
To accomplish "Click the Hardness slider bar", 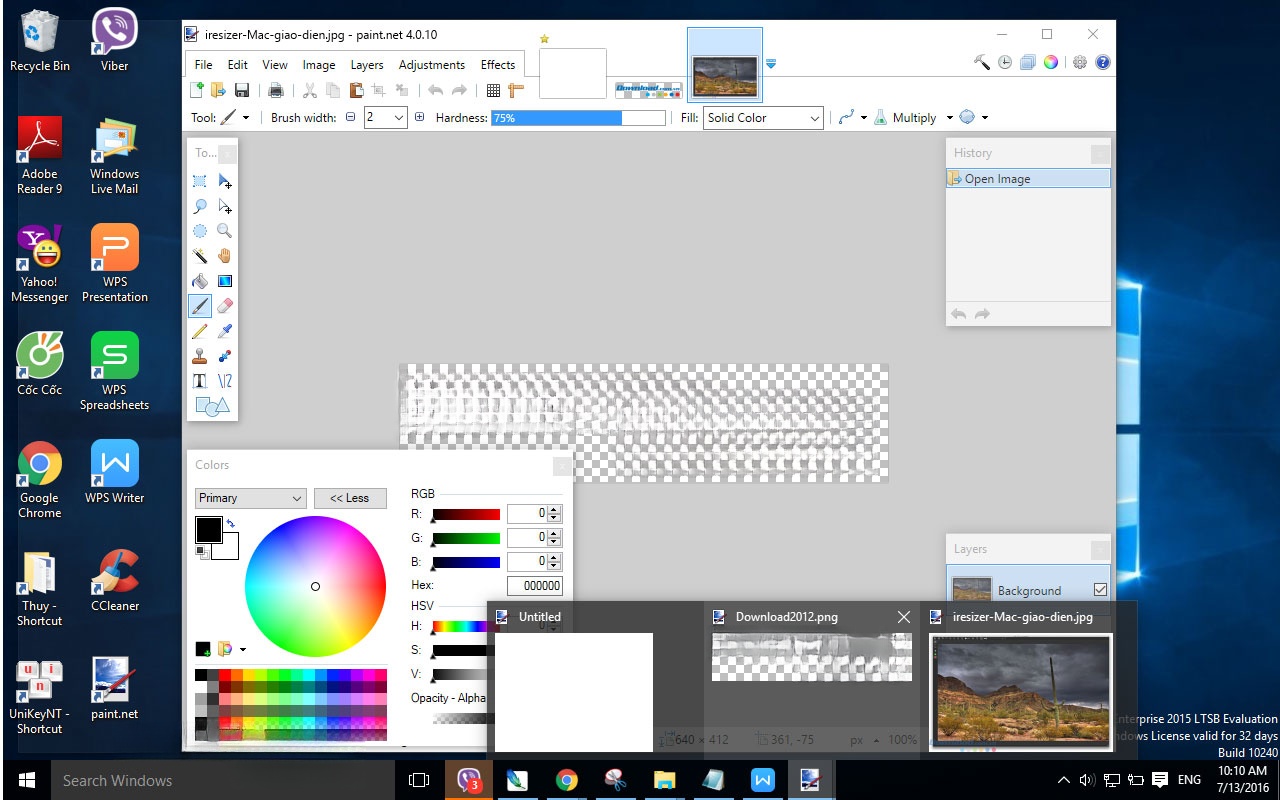I will tap(578, 117).
